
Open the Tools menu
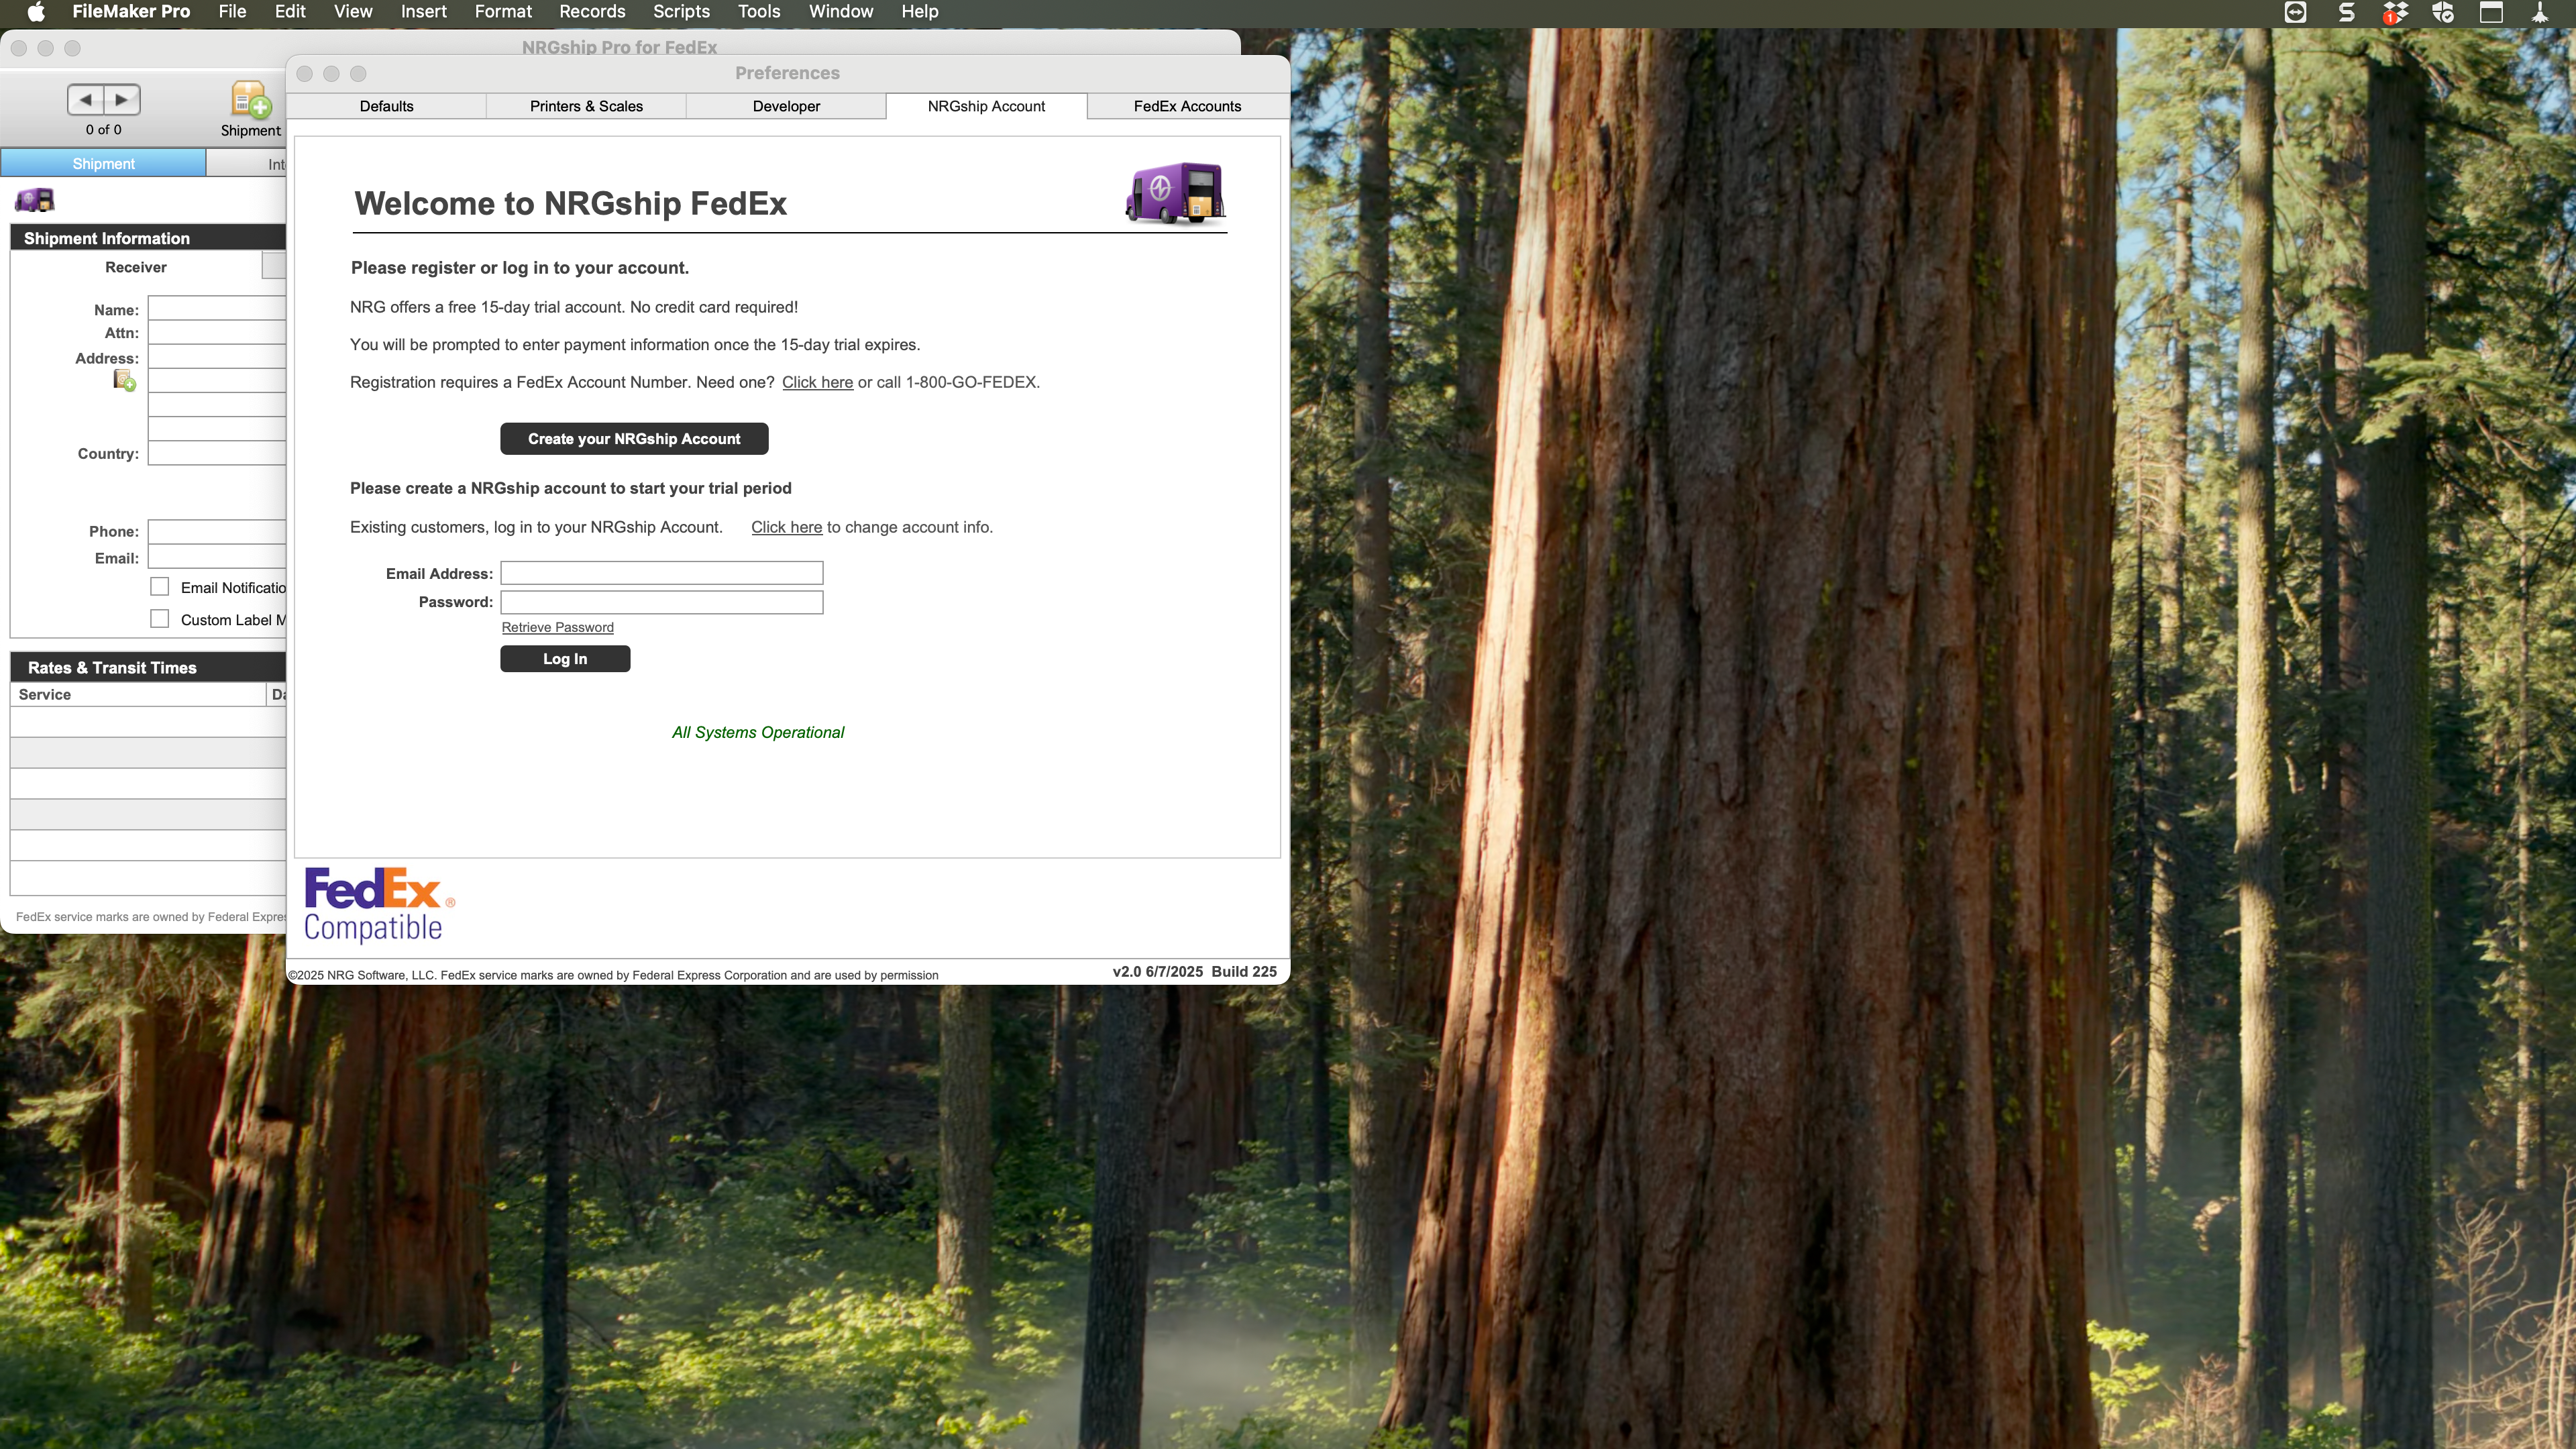point(759,12)
